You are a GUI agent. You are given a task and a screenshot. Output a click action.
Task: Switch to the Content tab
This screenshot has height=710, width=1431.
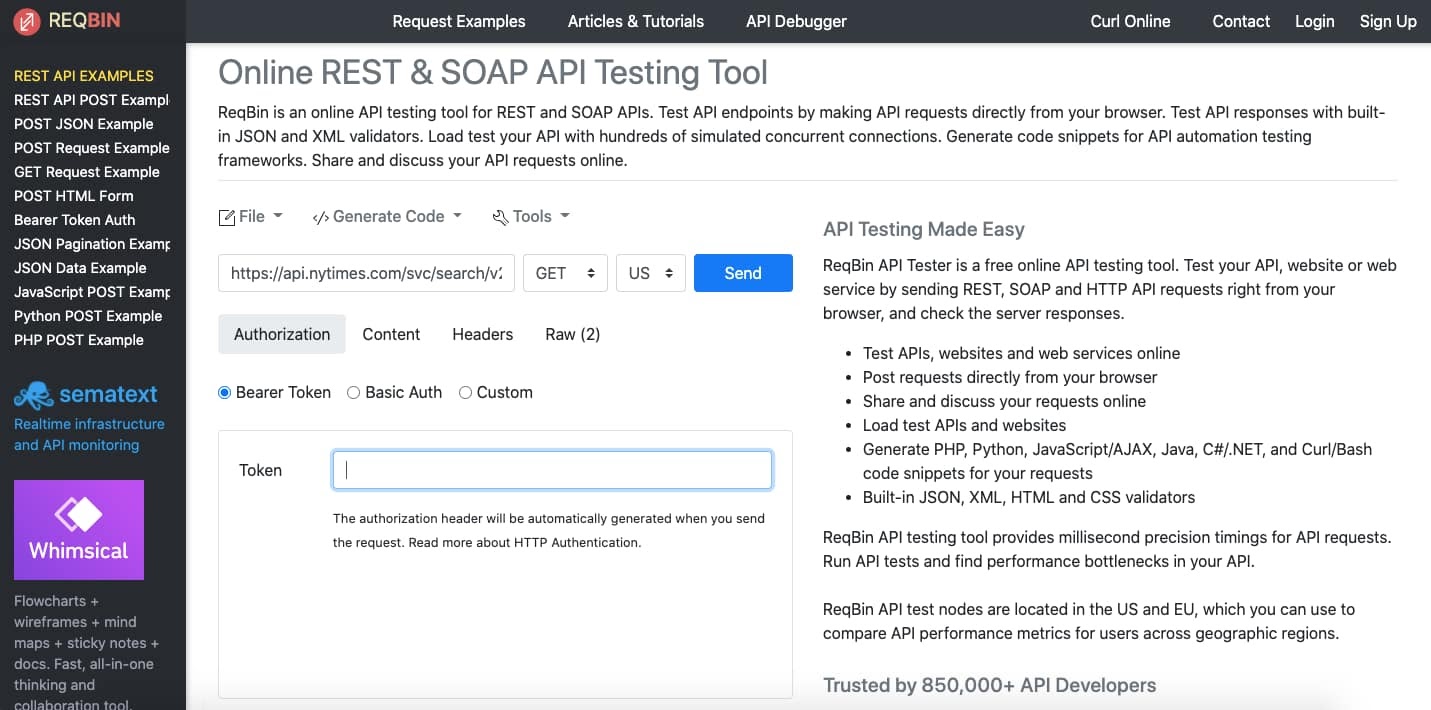[391, 334]
